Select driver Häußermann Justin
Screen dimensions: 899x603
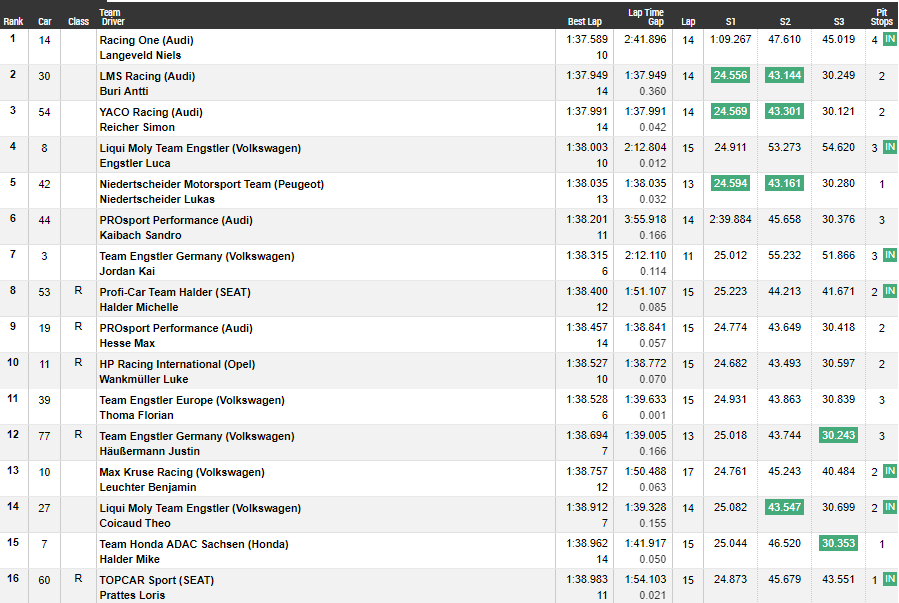(x=150, y=452)
